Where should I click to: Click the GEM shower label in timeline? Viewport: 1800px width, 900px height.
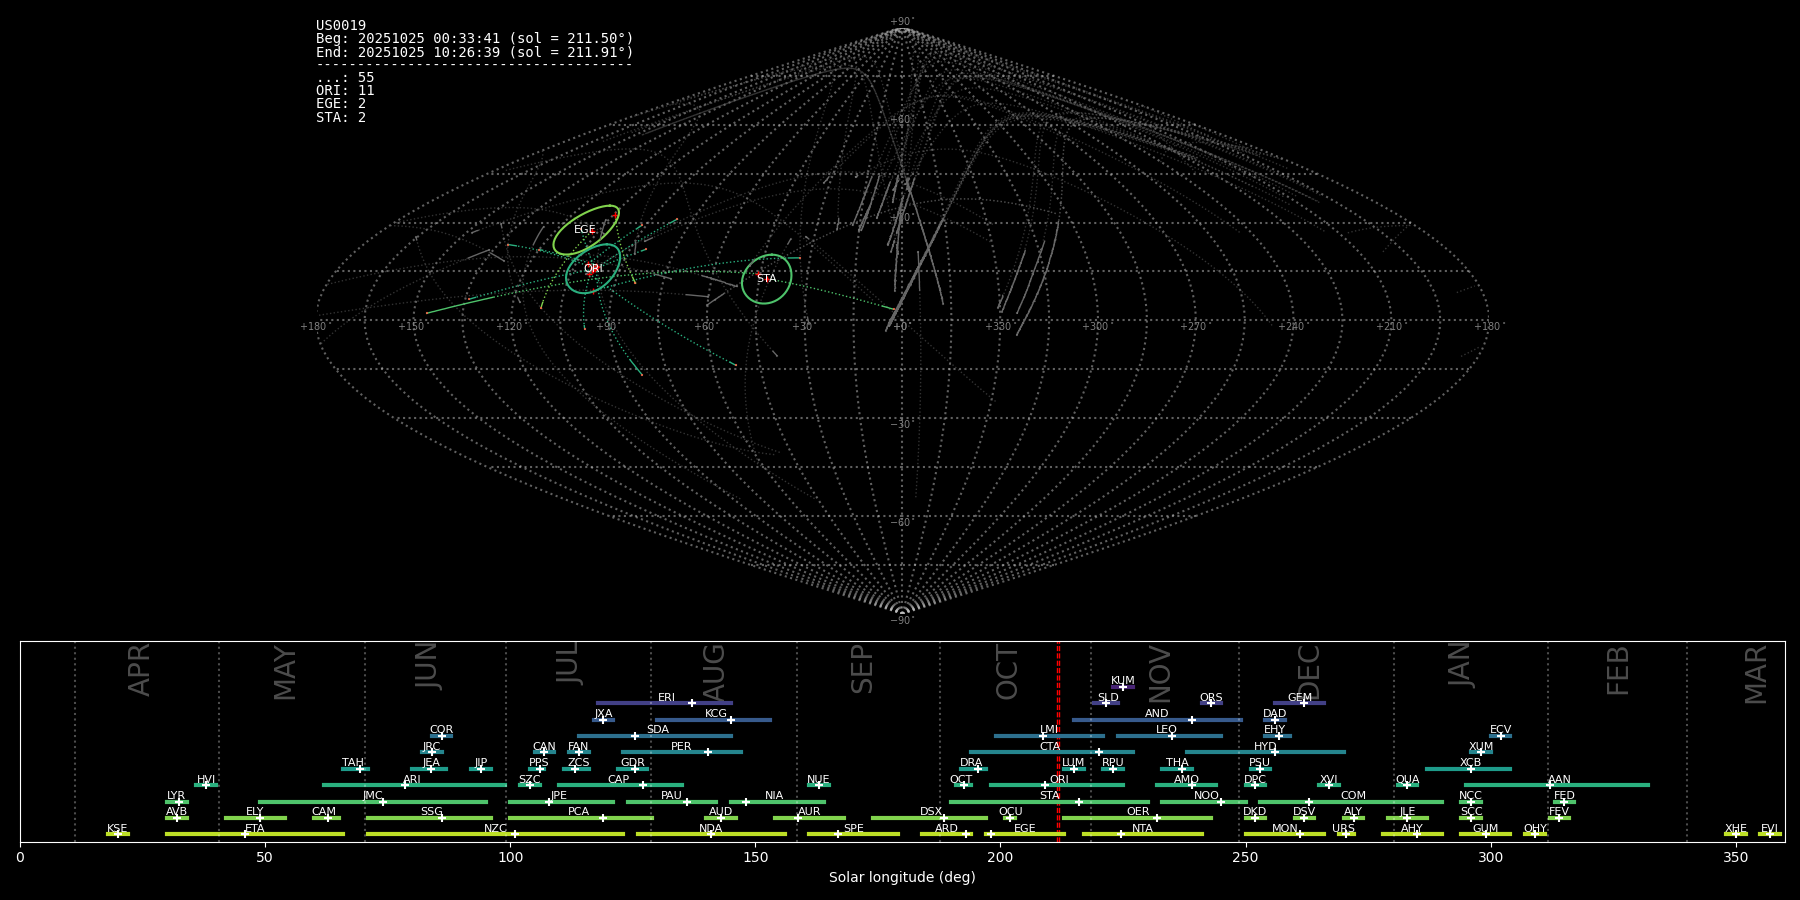pyautogui.click(x=1299, y=698)
